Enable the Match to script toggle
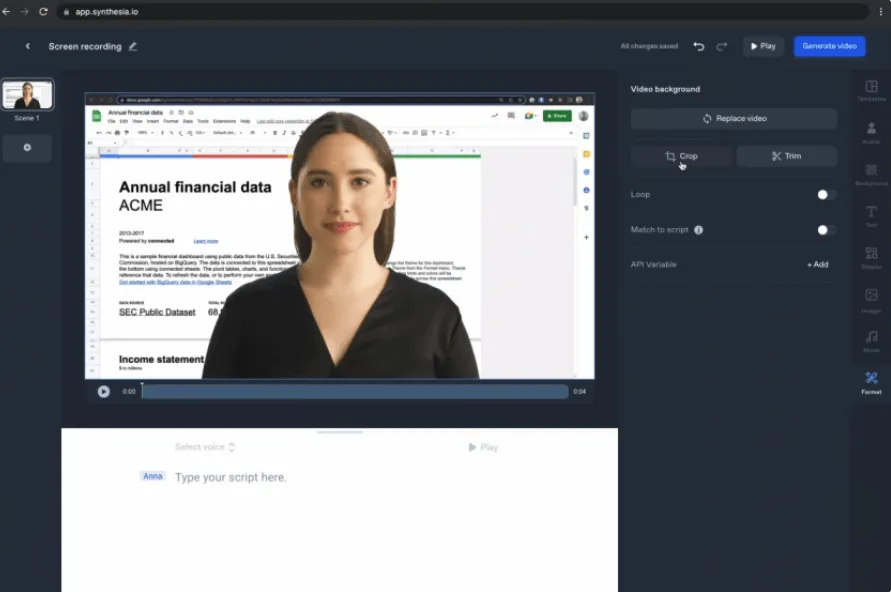 (x=826, y=230)
